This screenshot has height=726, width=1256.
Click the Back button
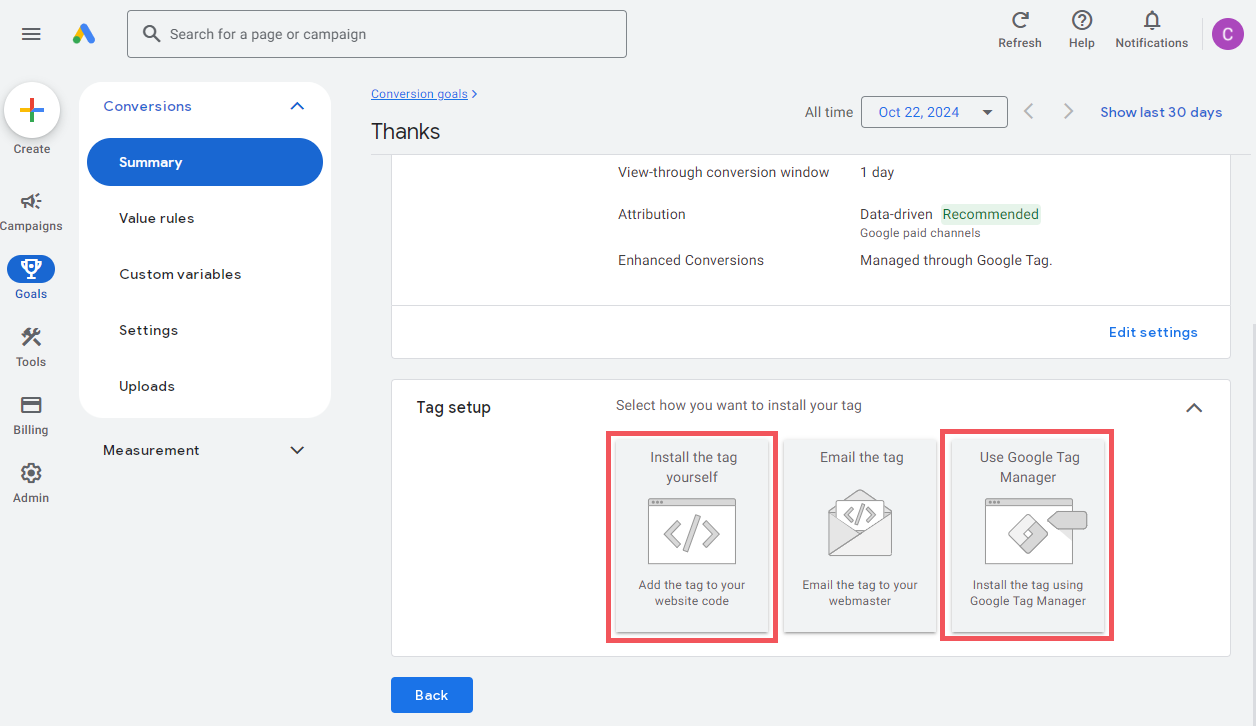[x=432, y=695]
